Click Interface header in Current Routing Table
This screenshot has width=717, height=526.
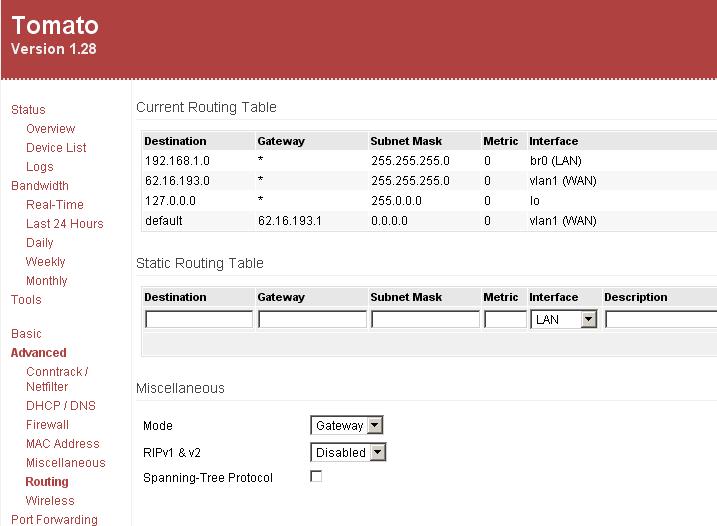click(x=553, y=141)
